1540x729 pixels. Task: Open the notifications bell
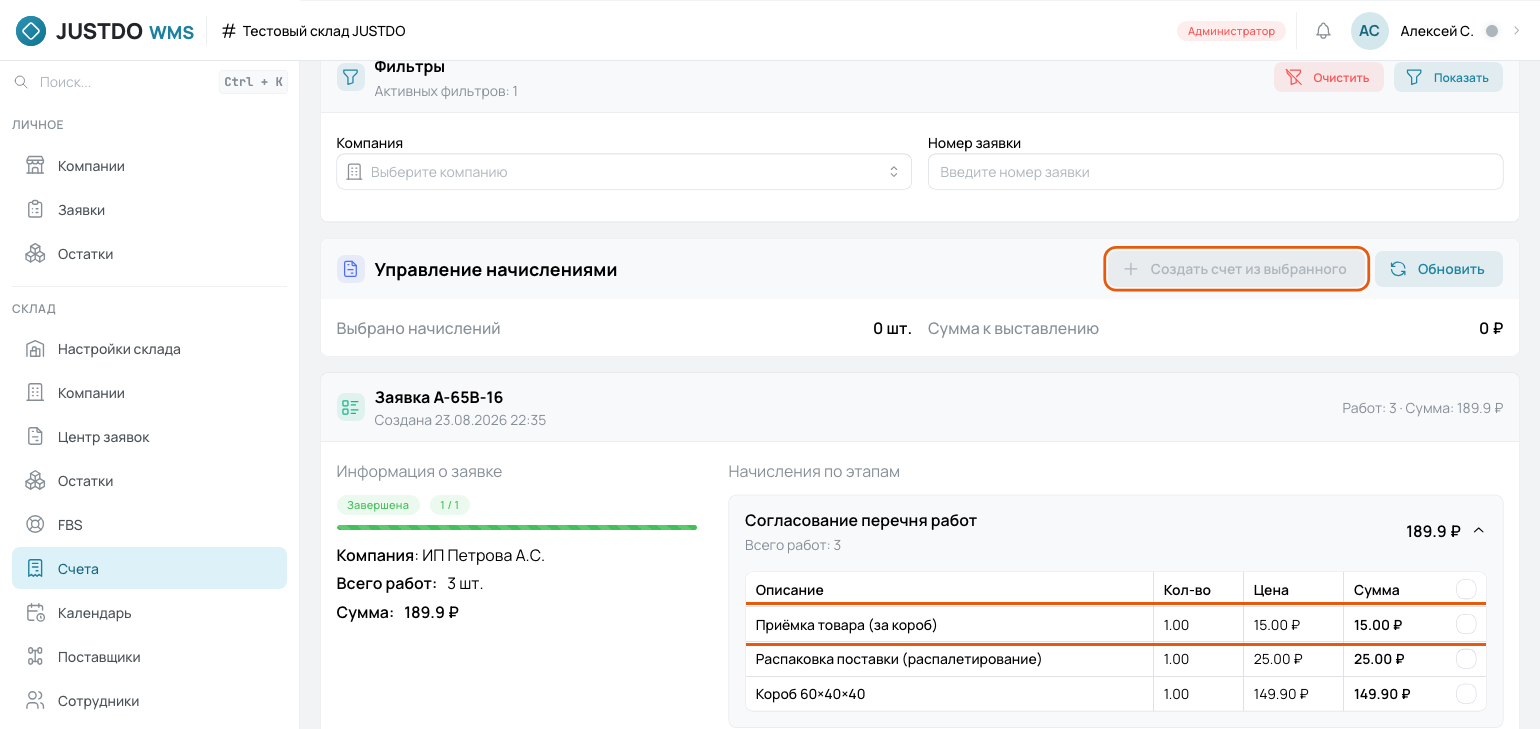[x=1323, y=31]
